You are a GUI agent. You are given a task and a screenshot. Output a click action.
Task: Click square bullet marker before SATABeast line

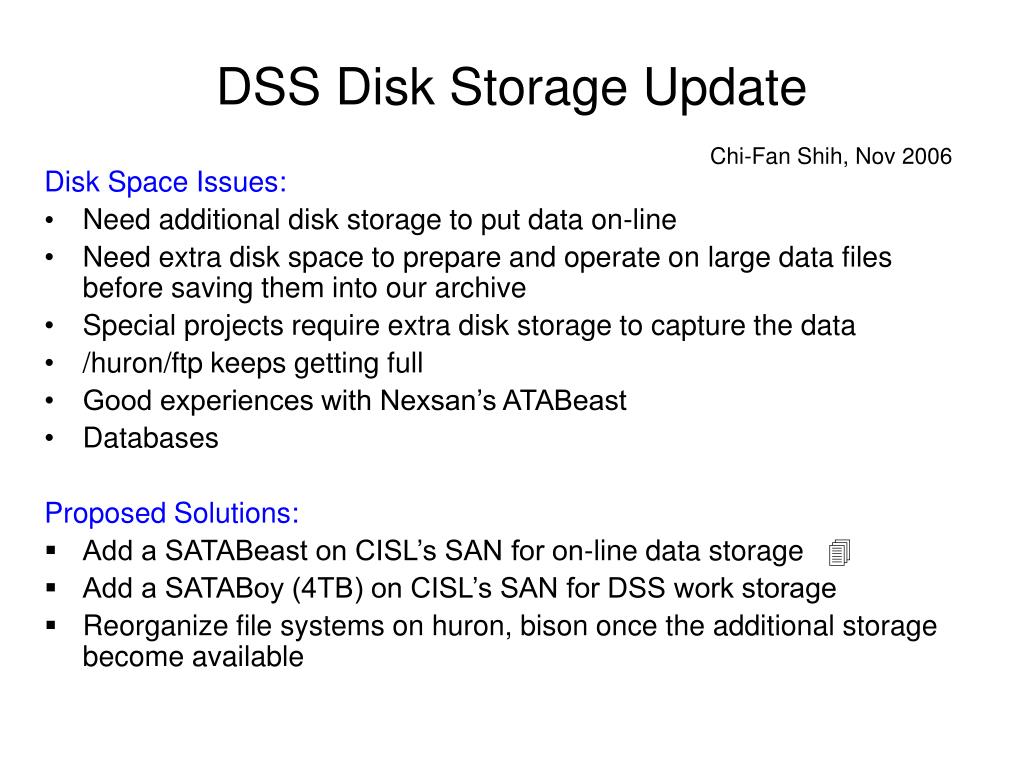(52, 551)
